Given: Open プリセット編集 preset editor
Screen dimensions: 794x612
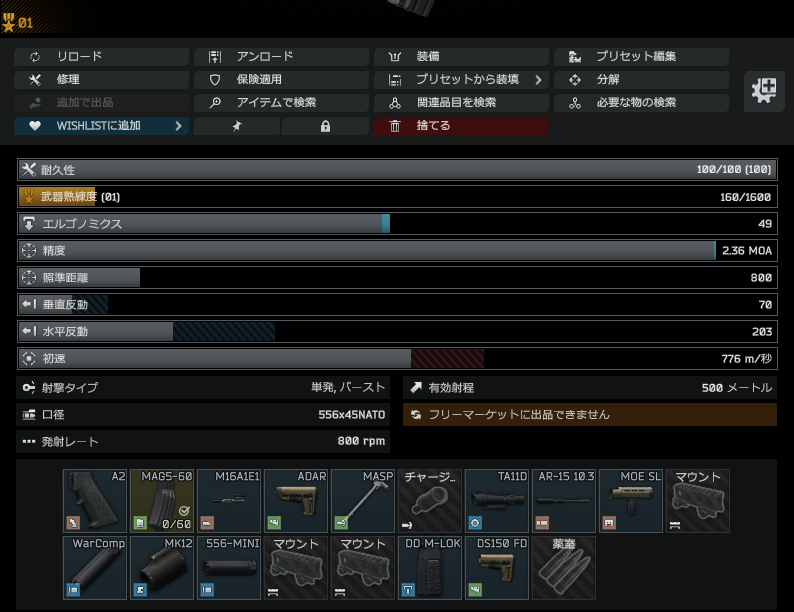Looking at the screenshot, I should coord(641,57).
